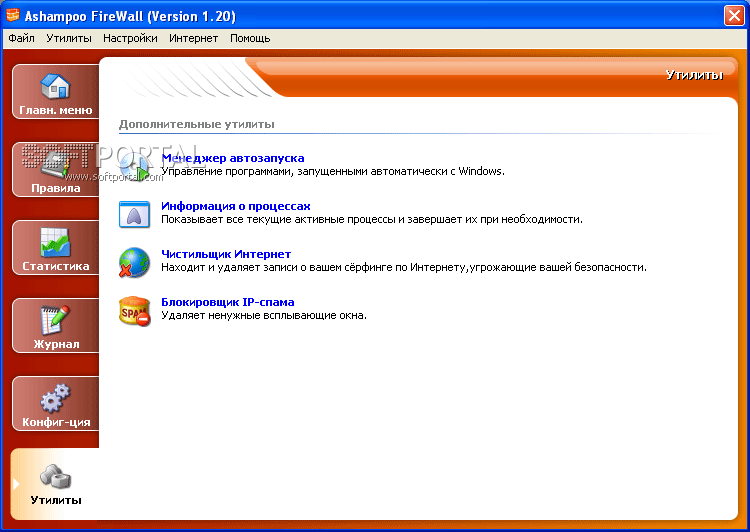The height and width of the screenshot is (532, 750).
Task: Close the Ashampoo FireWall window
Action: coord(734,16)
